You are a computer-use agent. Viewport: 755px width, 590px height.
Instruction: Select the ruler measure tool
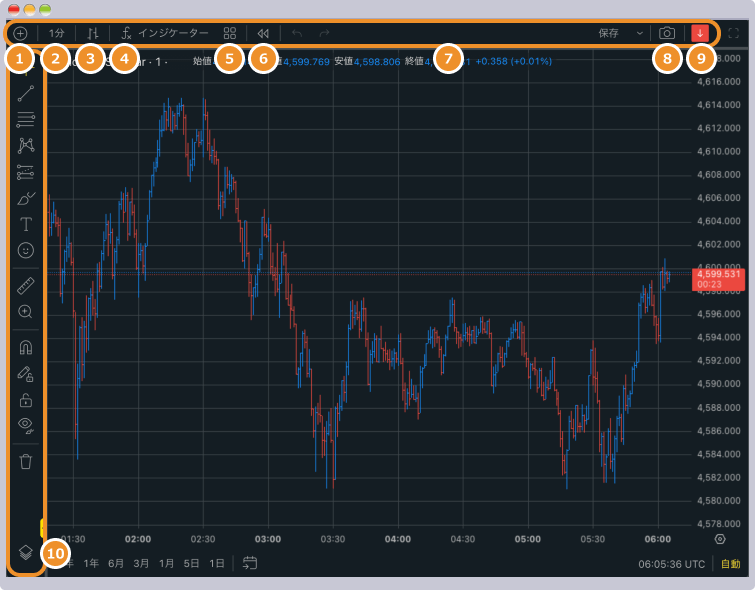[x=26, y=286]
